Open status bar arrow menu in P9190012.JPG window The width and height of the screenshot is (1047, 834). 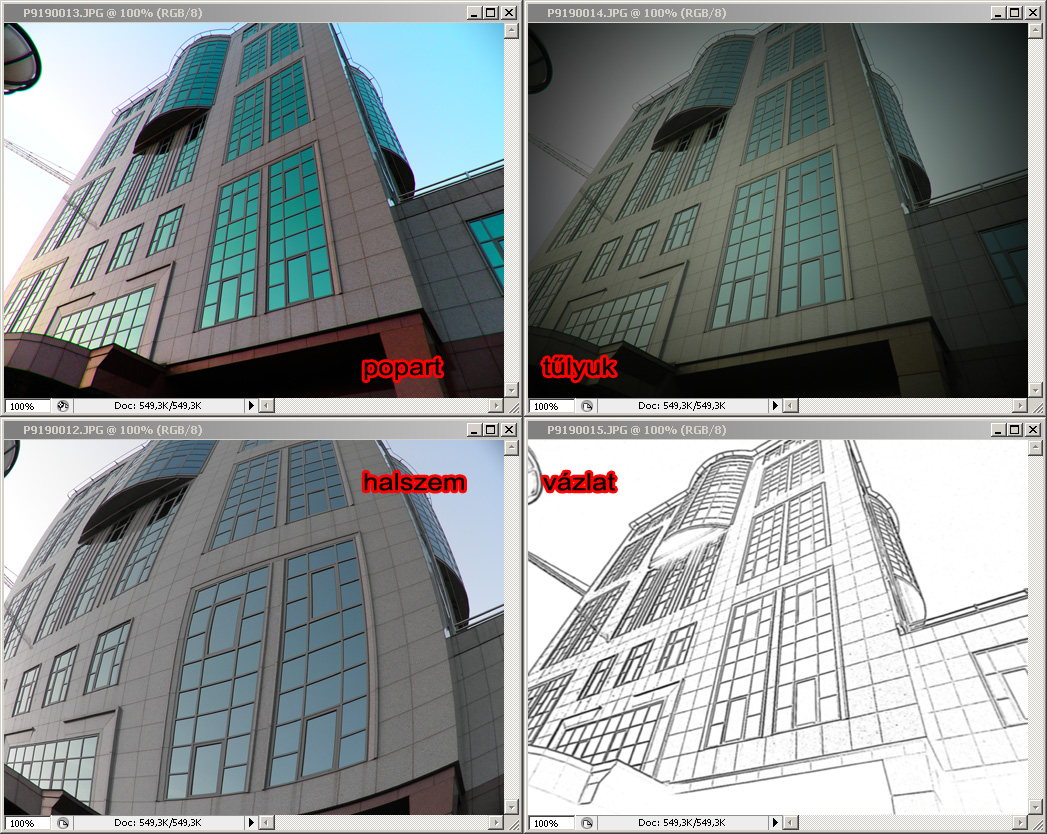click(x=251, y=823)
